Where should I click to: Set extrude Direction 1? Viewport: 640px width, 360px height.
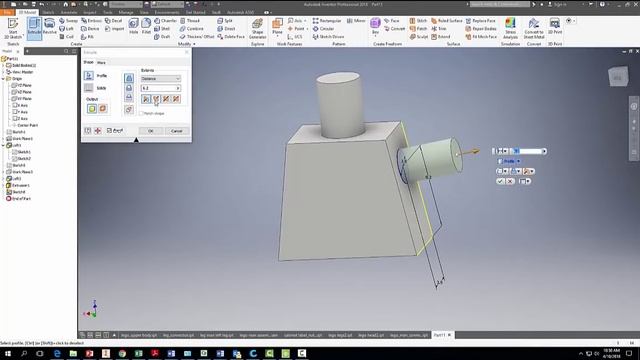tap(146, 99)
